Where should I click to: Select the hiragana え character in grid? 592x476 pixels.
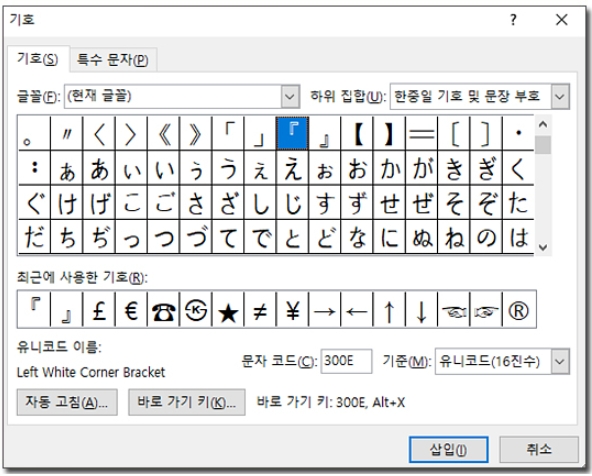point(293,168)
